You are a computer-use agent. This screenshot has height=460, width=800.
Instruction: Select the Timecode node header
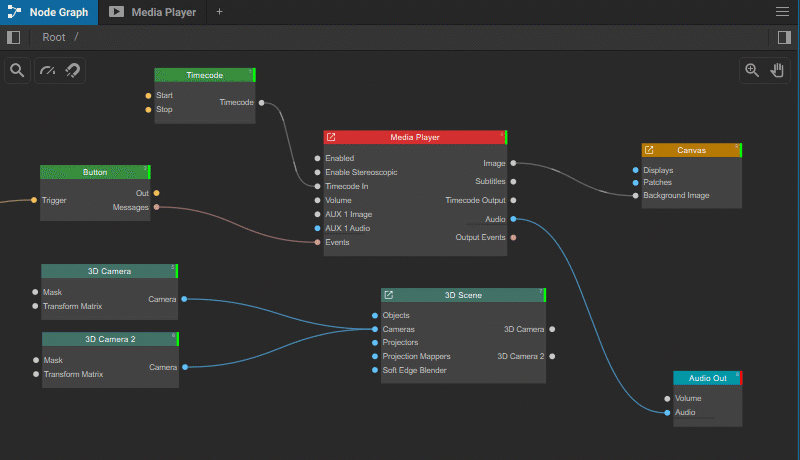[205, 75]
